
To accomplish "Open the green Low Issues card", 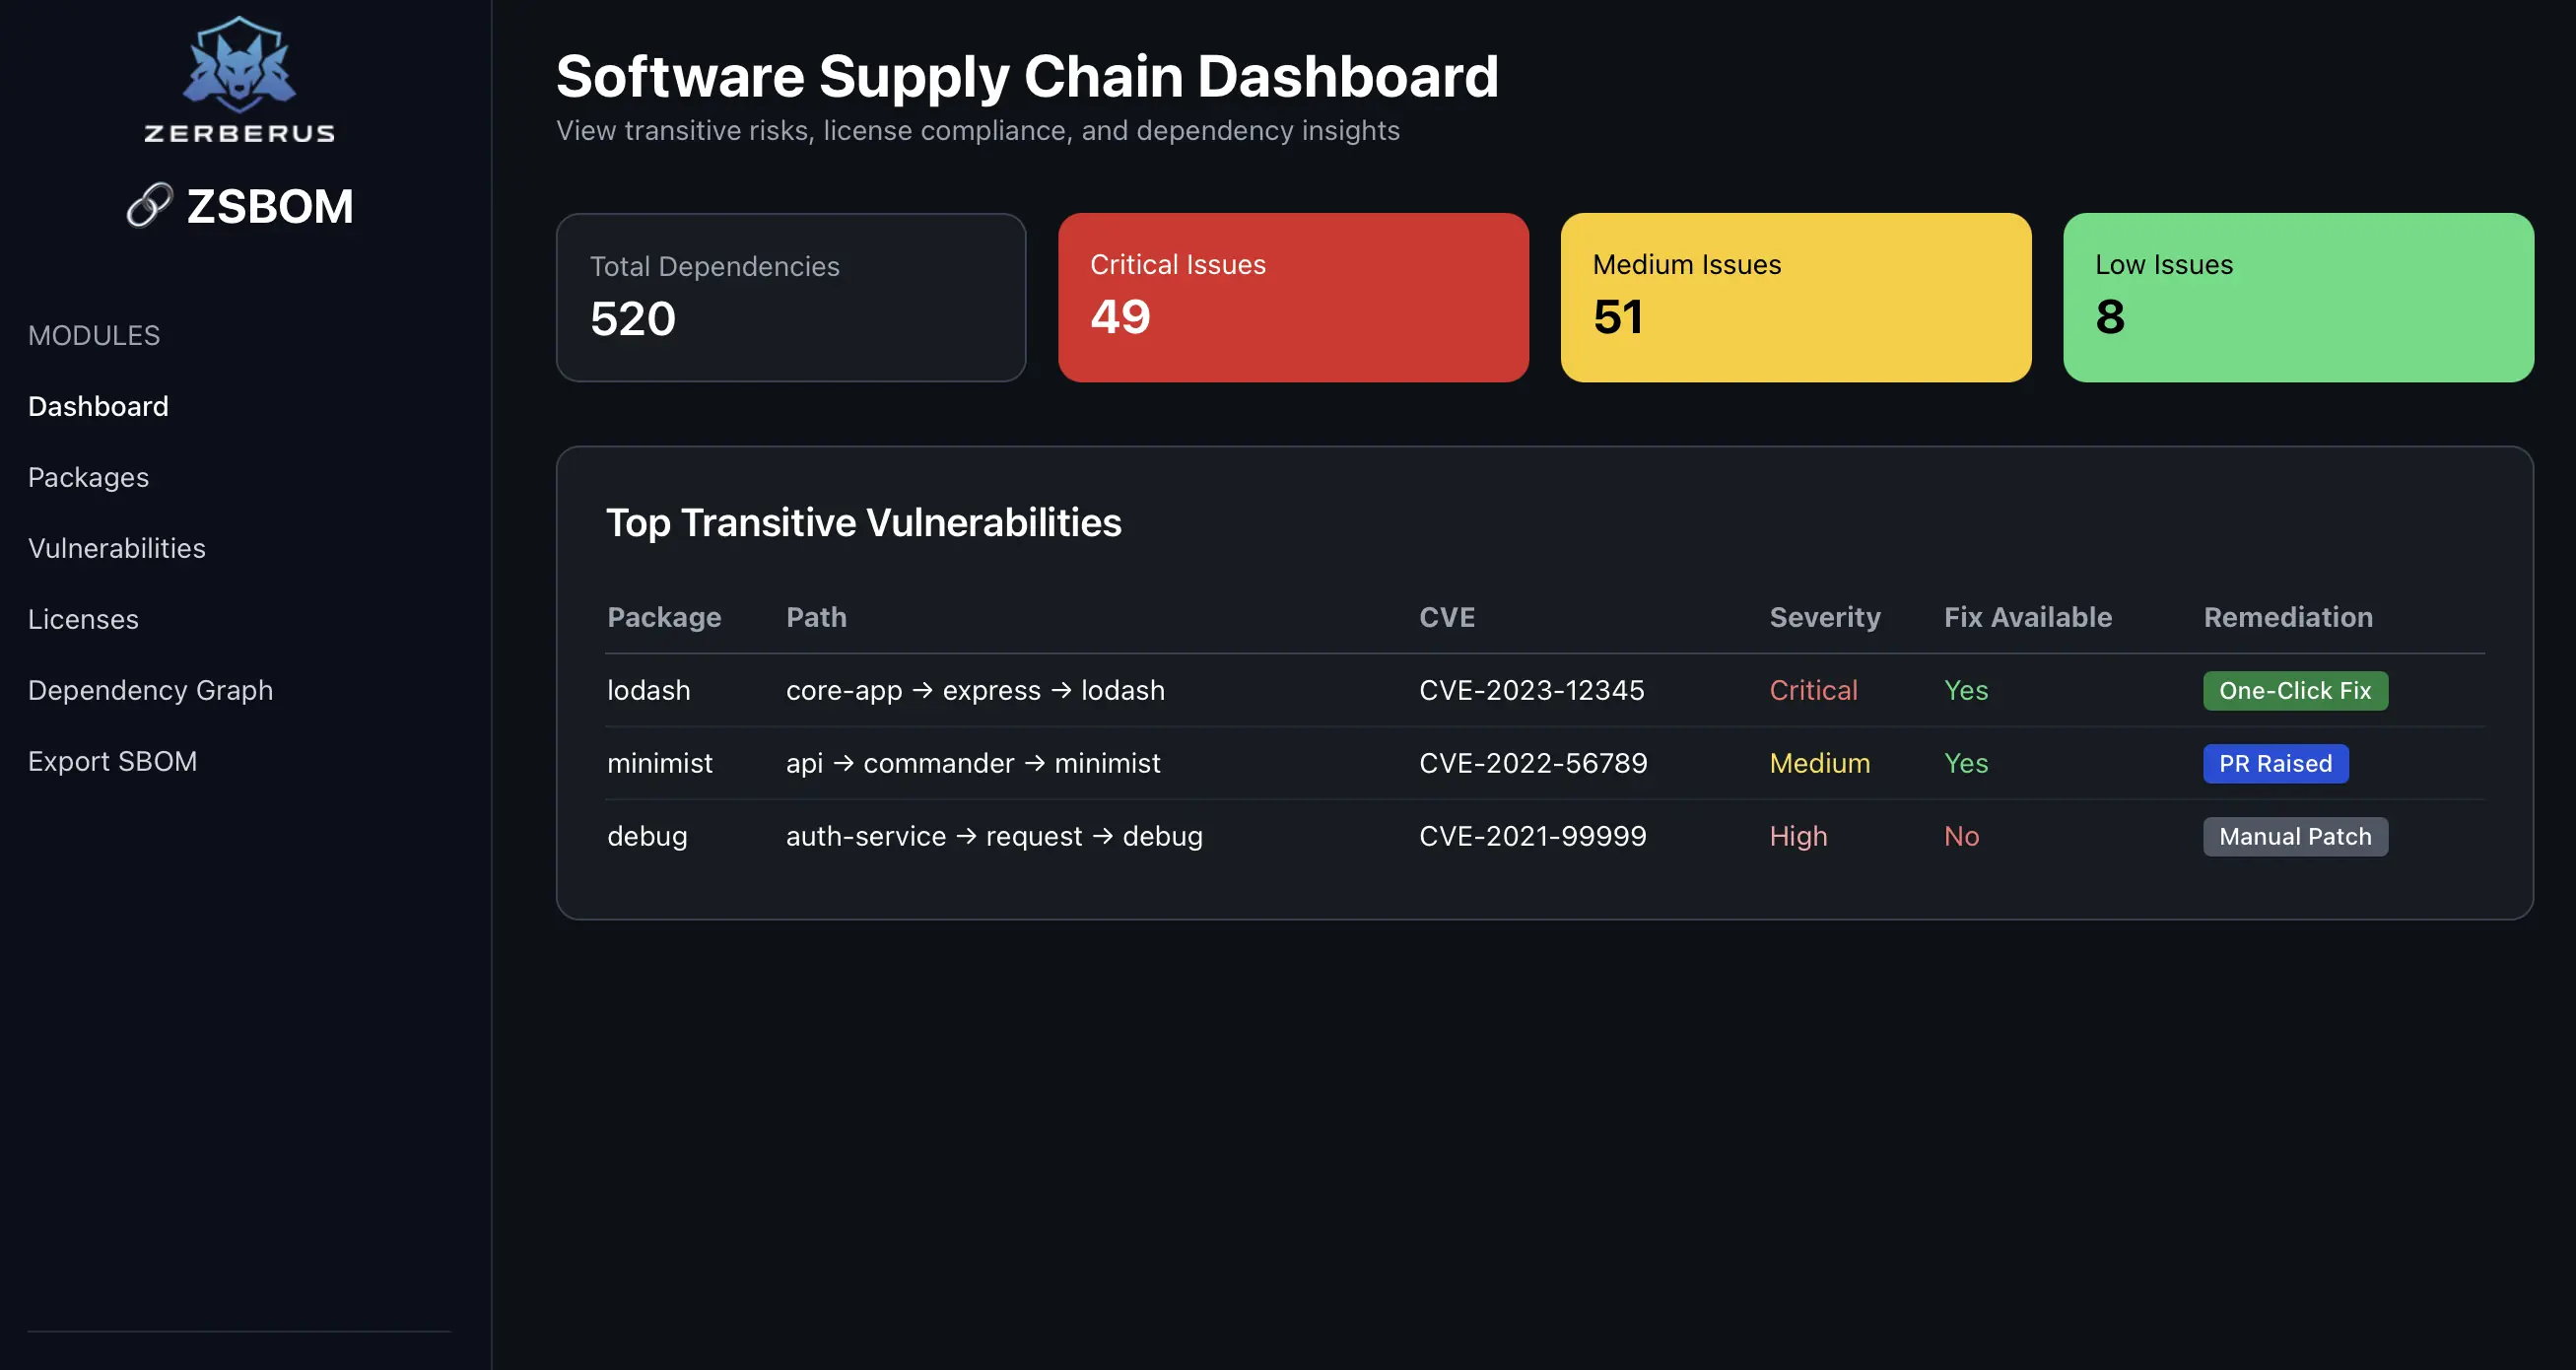I will [2297, 297].
